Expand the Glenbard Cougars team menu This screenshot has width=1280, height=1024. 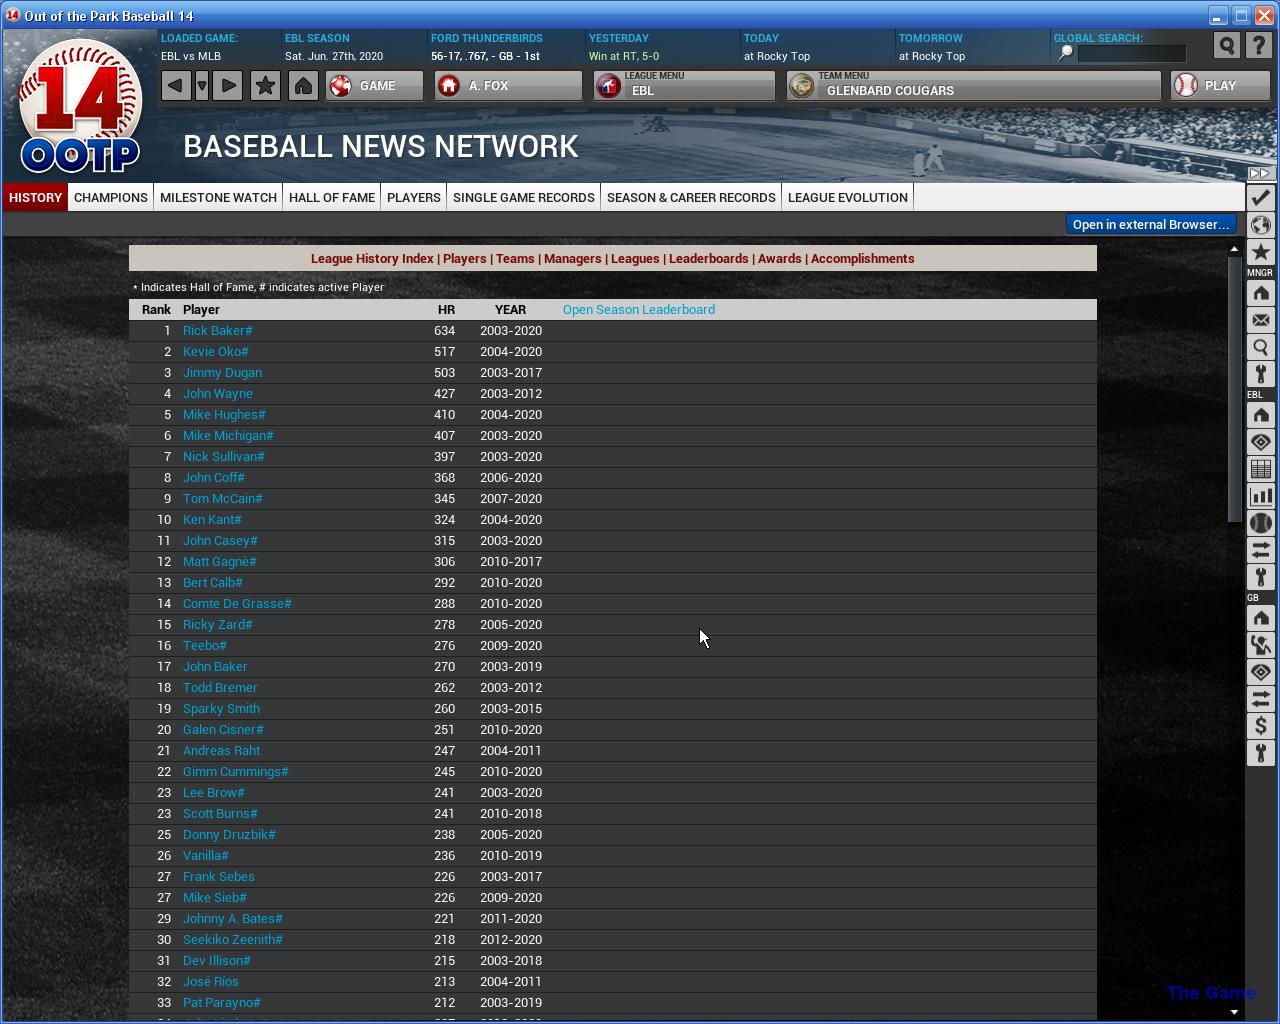click(974, 86)
